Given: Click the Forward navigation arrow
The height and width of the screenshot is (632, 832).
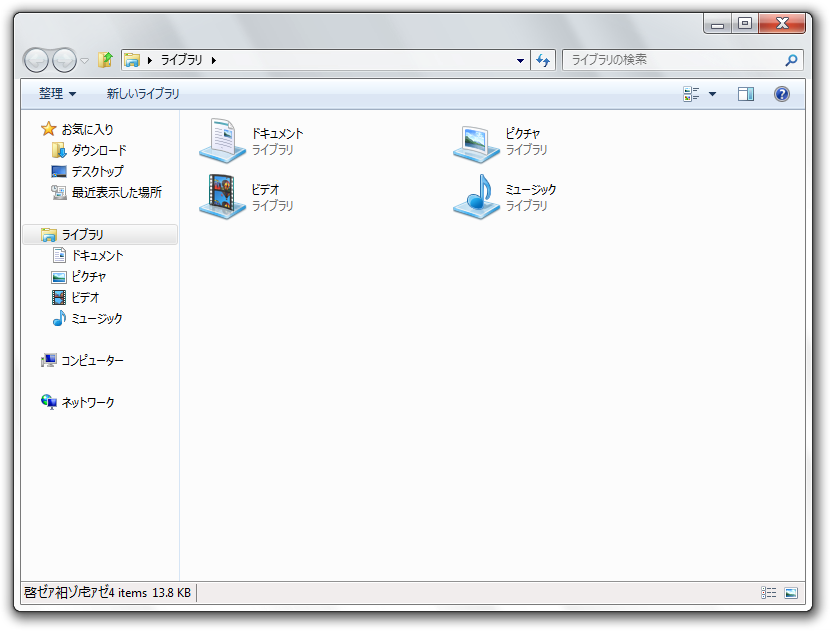Looking at the screenshot, I should pyautogui.click(x=65, y=60).
